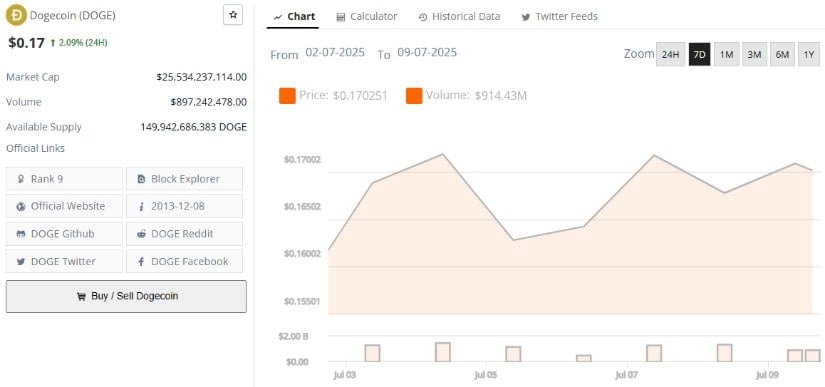Click the Buy / Sell Dogecoin button
The image size is (825, 387).
pos(126,297)
